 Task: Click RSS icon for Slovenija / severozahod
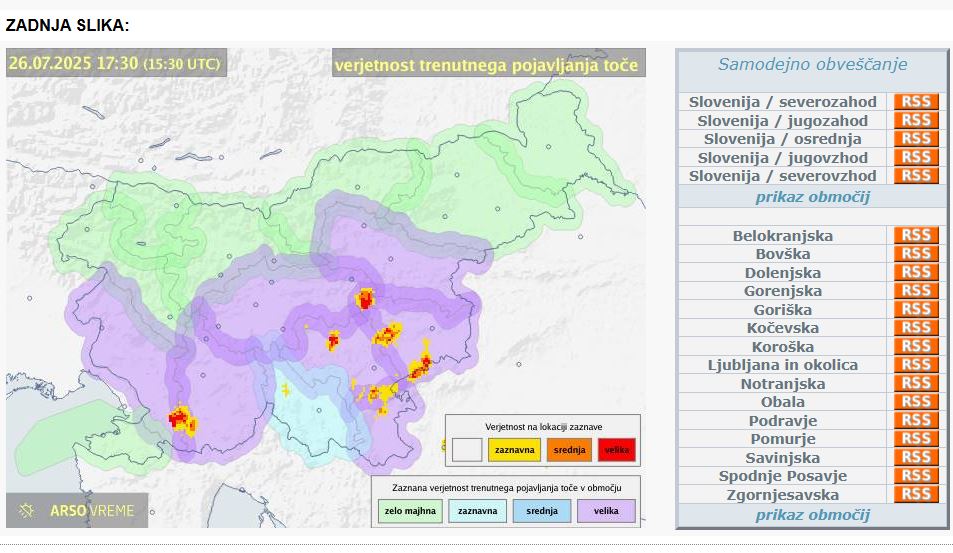(x=915, y=102)
